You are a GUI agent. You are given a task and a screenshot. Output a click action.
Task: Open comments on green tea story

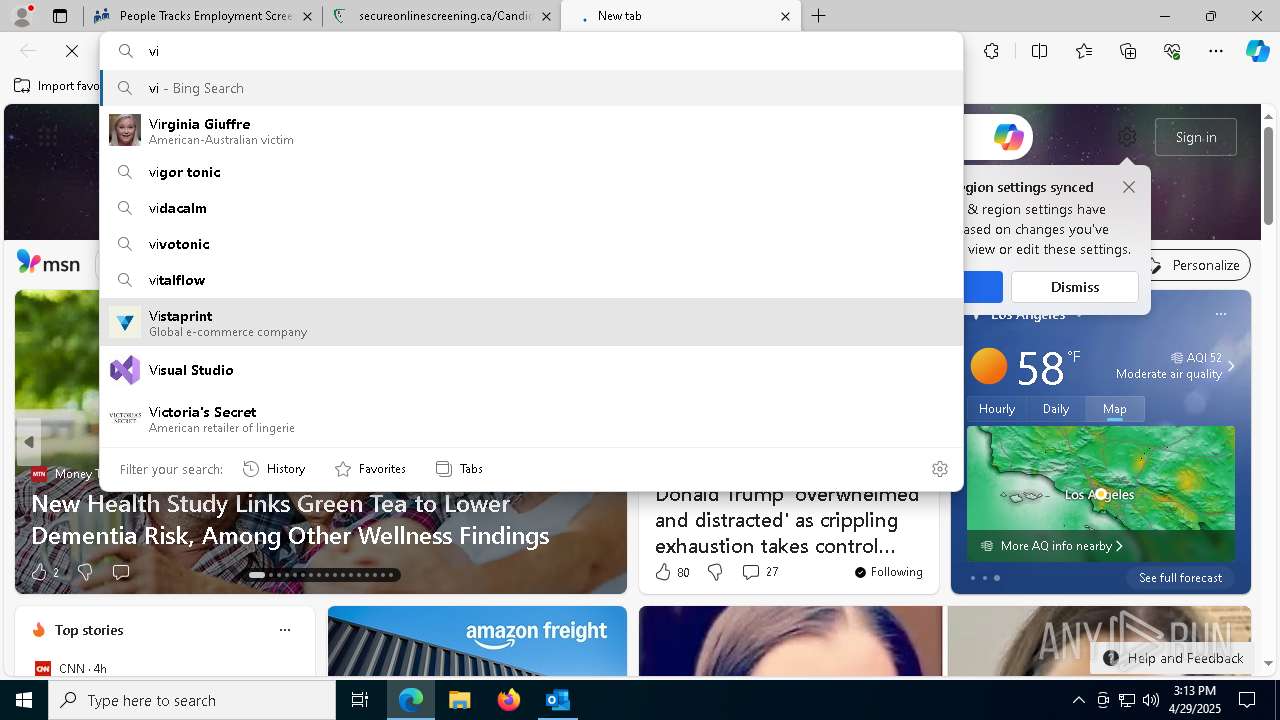[121, 572]
